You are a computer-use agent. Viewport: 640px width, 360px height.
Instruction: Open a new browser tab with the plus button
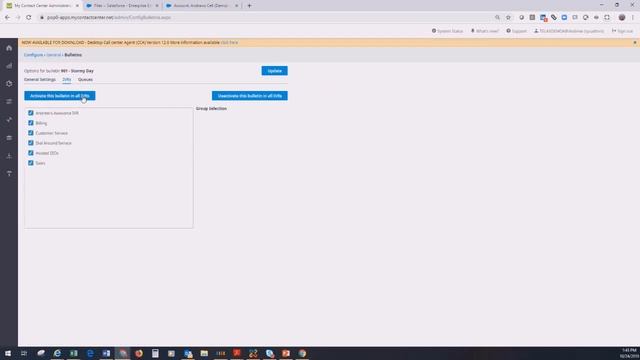[249, 6]
